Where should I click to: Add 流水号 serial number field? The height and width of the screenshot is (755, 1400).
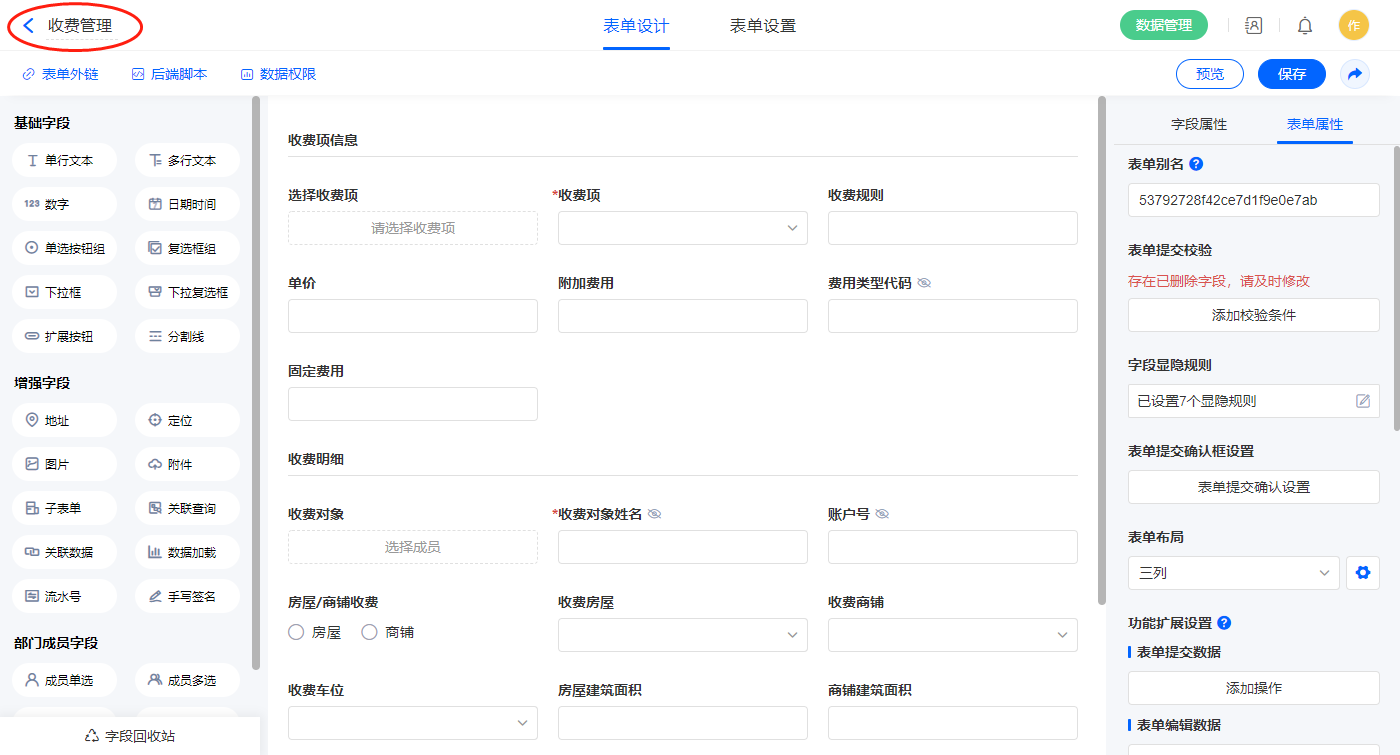pyautogui.click(x=64, y=596)
